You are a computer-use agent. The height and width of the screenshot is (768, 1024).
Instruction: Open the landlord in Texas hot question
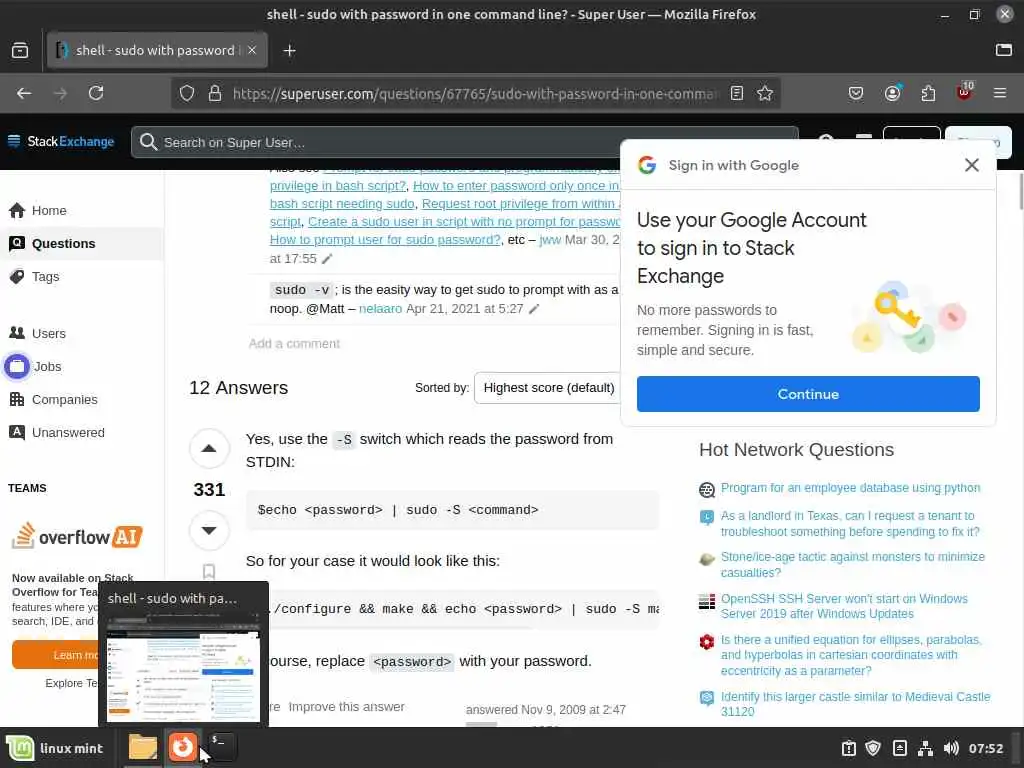[x=850, y=524]
